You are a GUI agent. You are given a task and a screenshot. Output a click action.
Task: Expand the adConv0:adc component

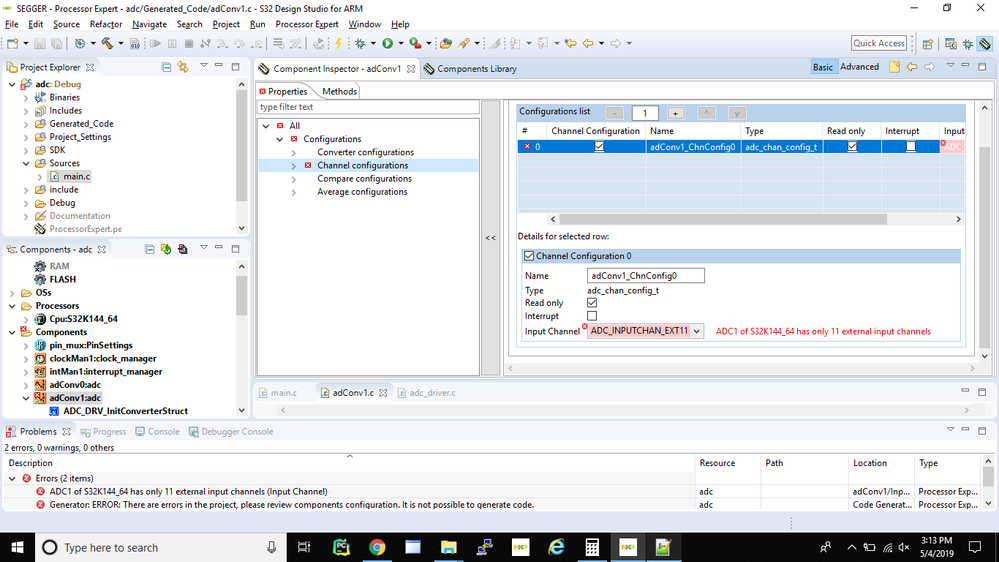coord(26,385)
